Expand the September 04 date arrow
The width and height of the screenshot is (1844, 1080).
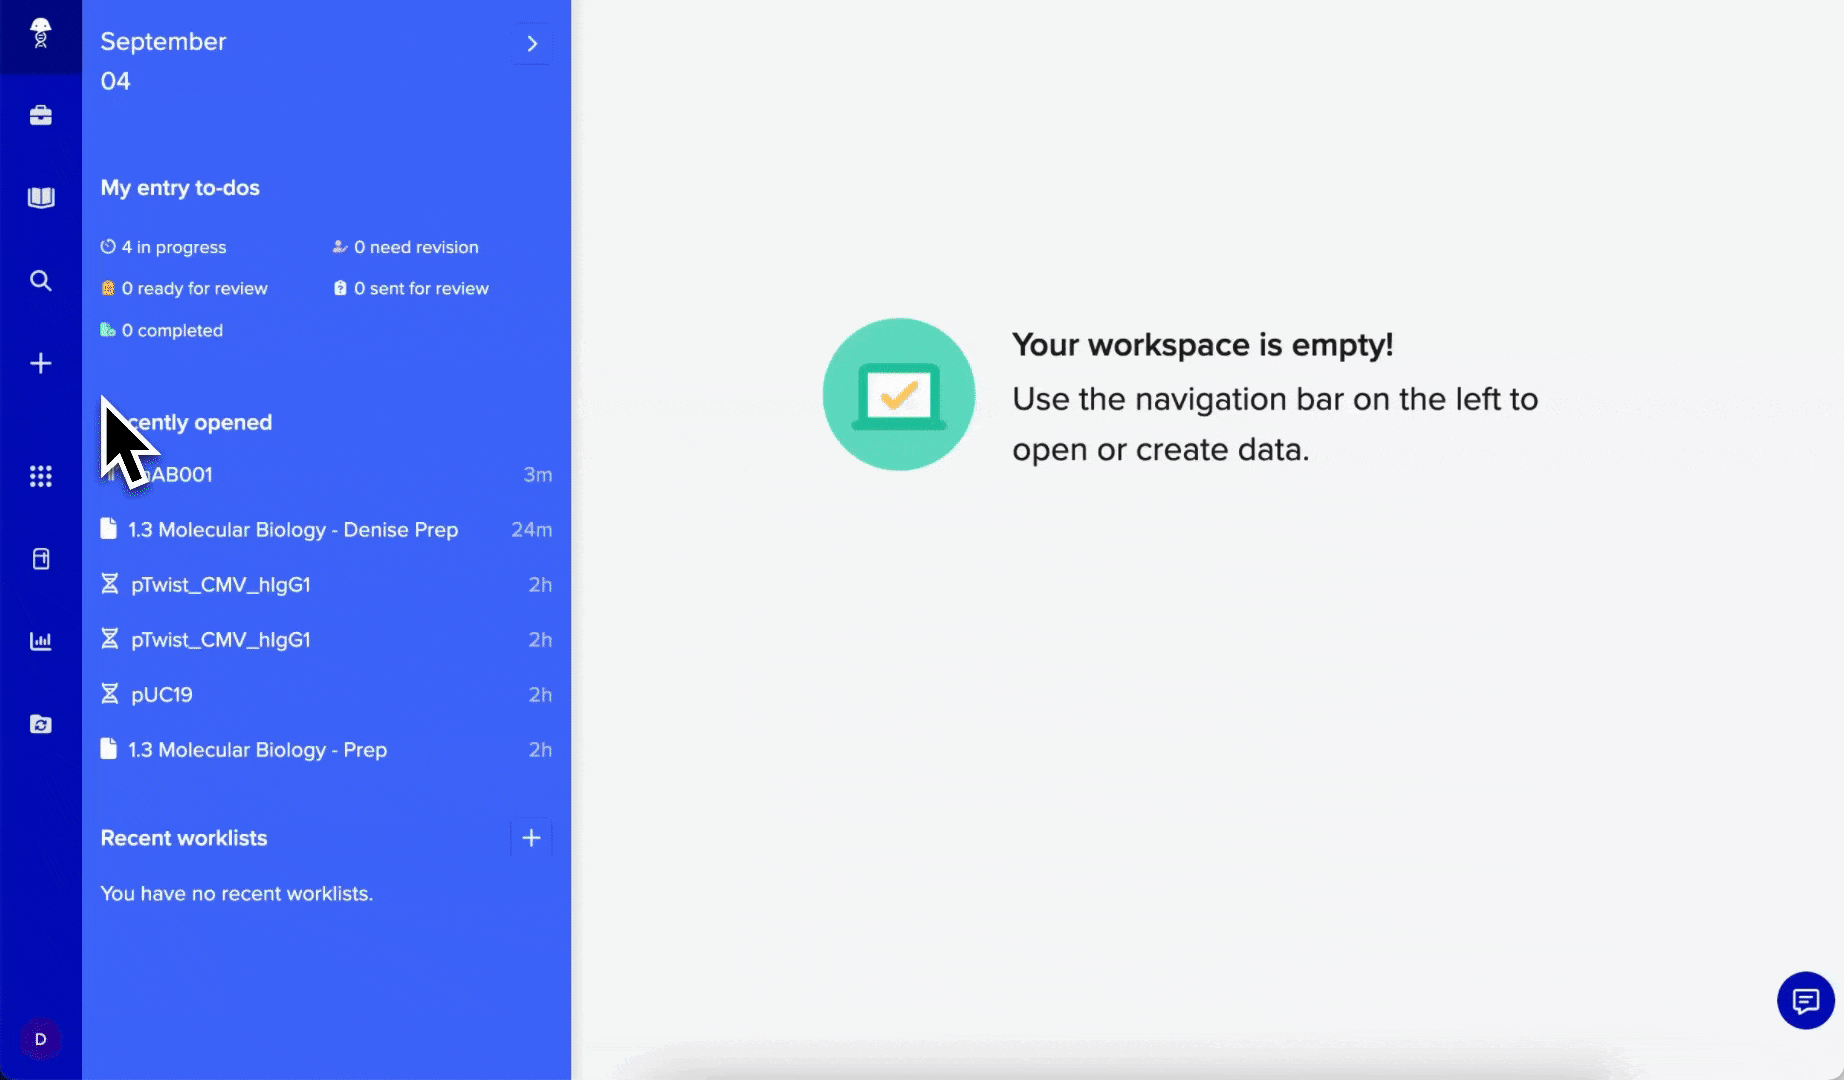tap(532, 44)
